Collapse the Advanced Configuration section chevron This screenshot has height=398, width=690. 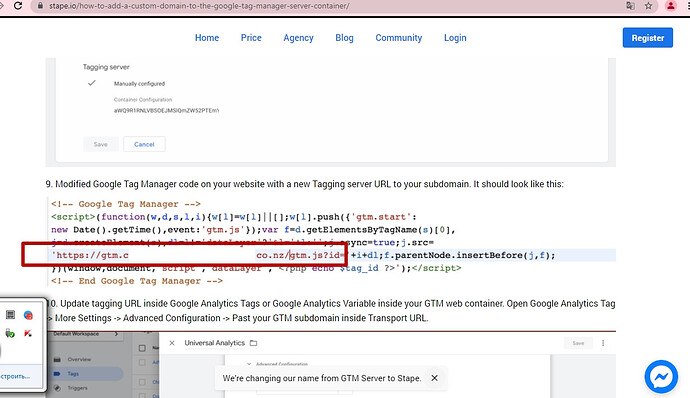click(x=249, y=365)
